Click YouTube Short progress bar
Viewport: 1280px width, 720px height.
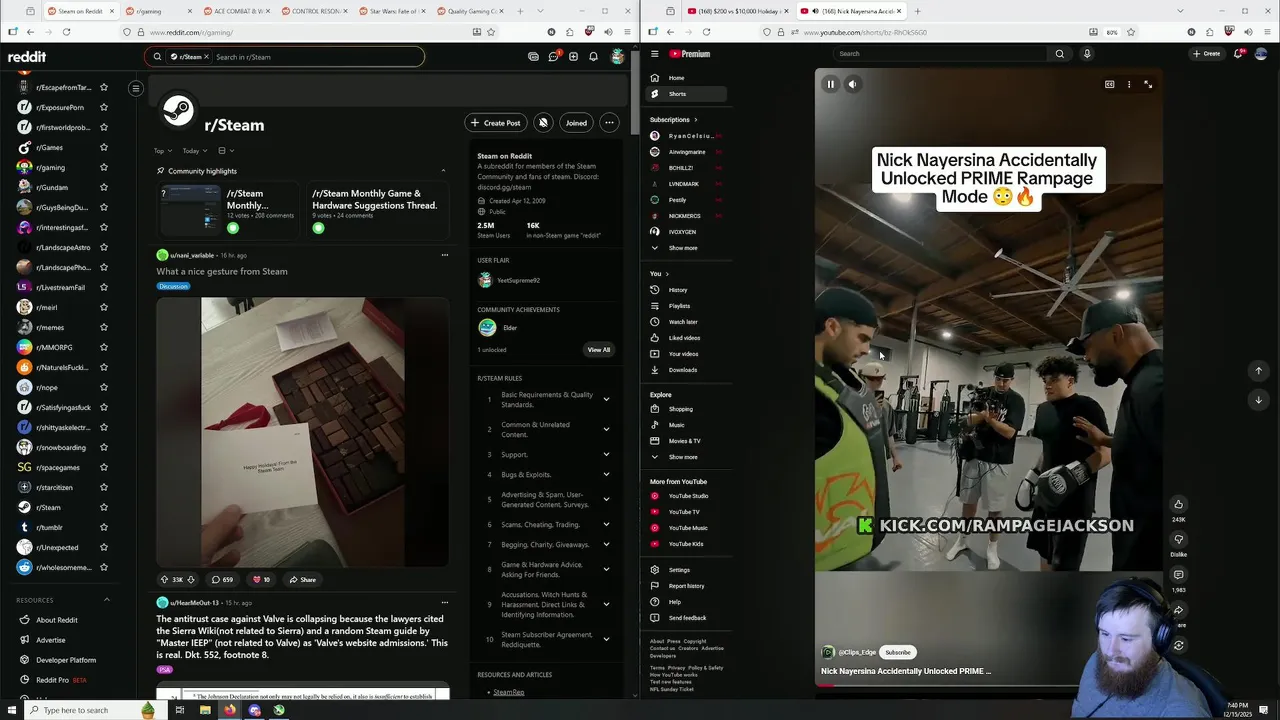tap(988, 686)
